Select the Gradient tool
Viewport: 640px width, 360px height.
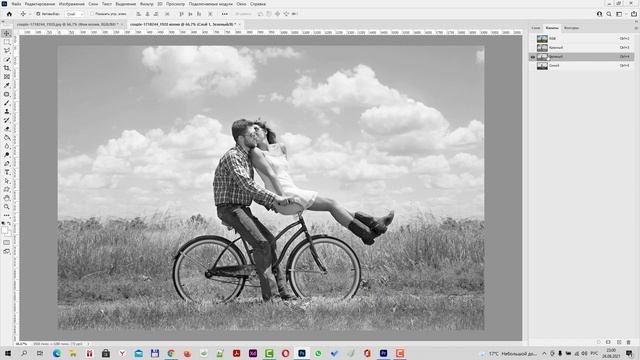pos(7,138)
